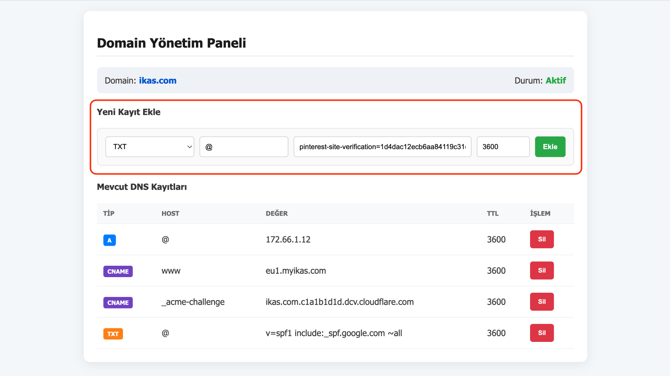This screenshot has width=670, height=376.
Task: Delete the _acme-challenge CNAME record
Action: click(x=542, y=302)
